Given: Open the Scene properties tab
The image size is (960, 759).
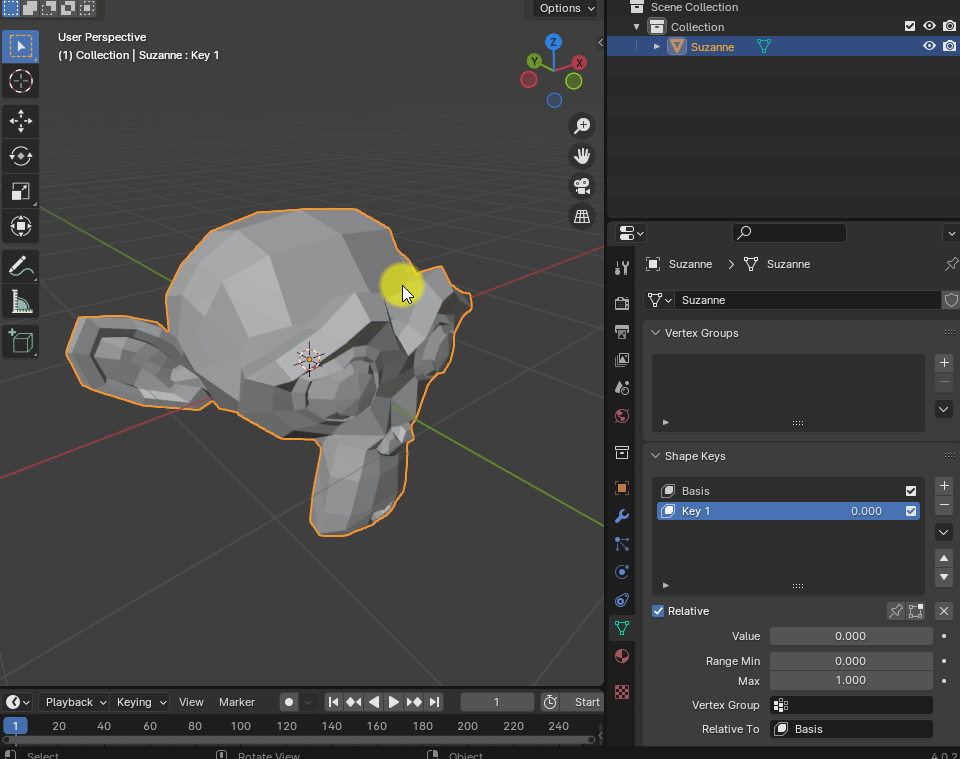Looking at the screenshot, I should [622, 388].
